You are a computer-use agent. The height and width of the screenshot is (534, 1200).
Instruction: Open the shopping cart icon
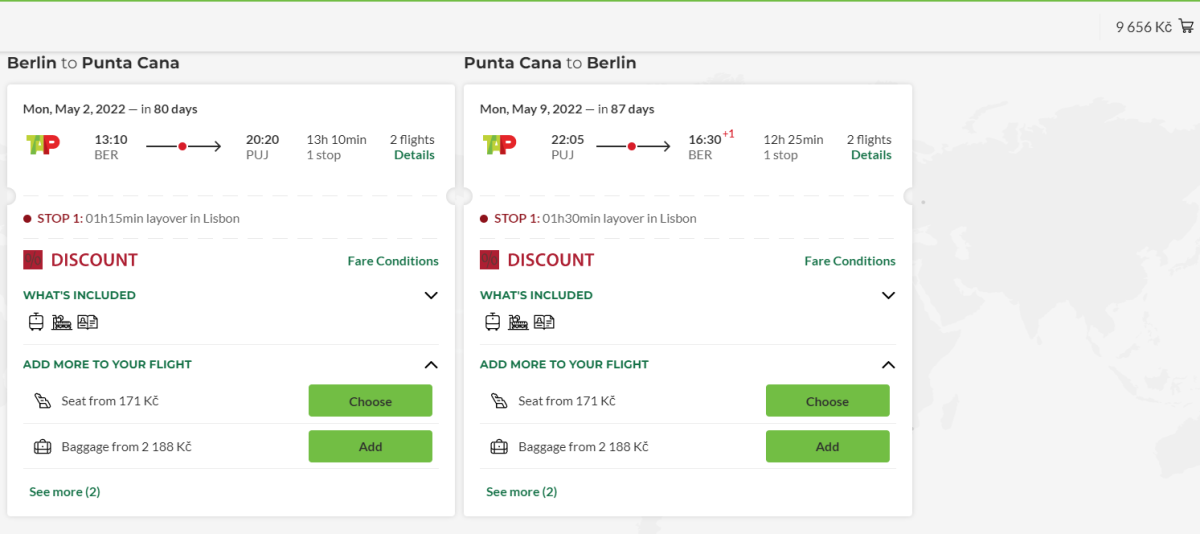pos(1186,26)
